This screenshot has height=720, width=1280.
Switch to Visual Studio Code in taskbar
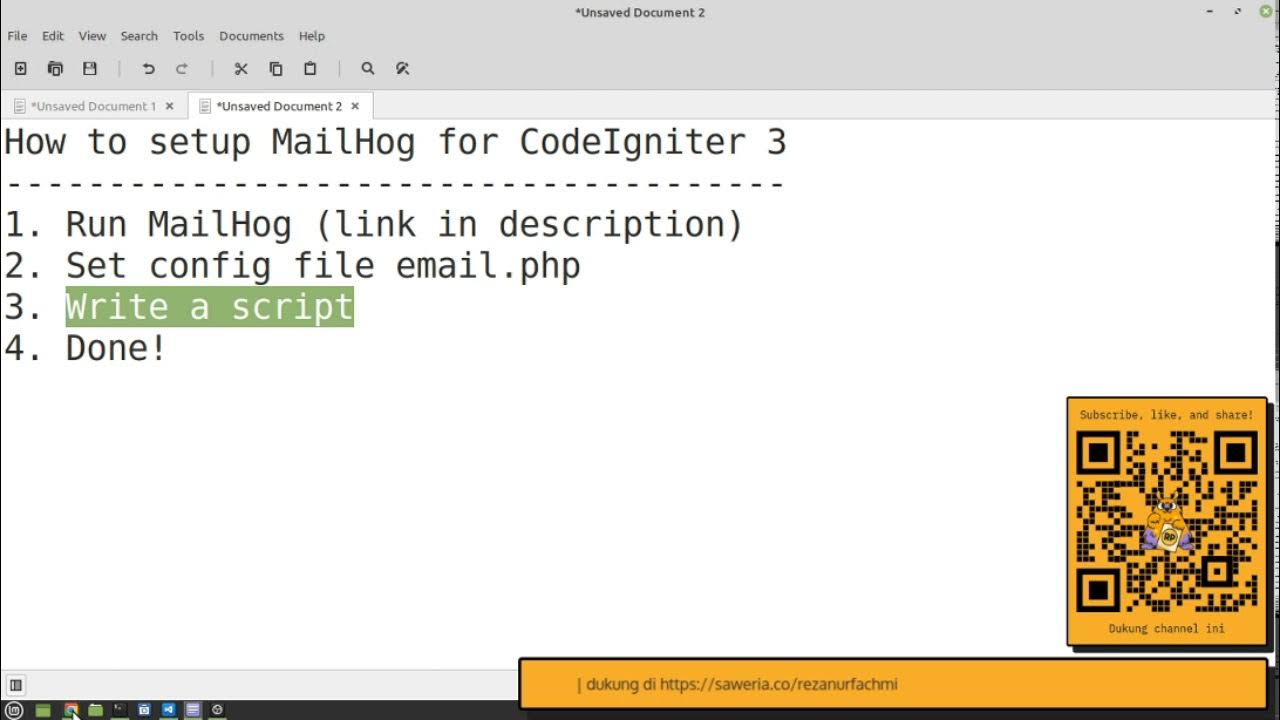168,710
